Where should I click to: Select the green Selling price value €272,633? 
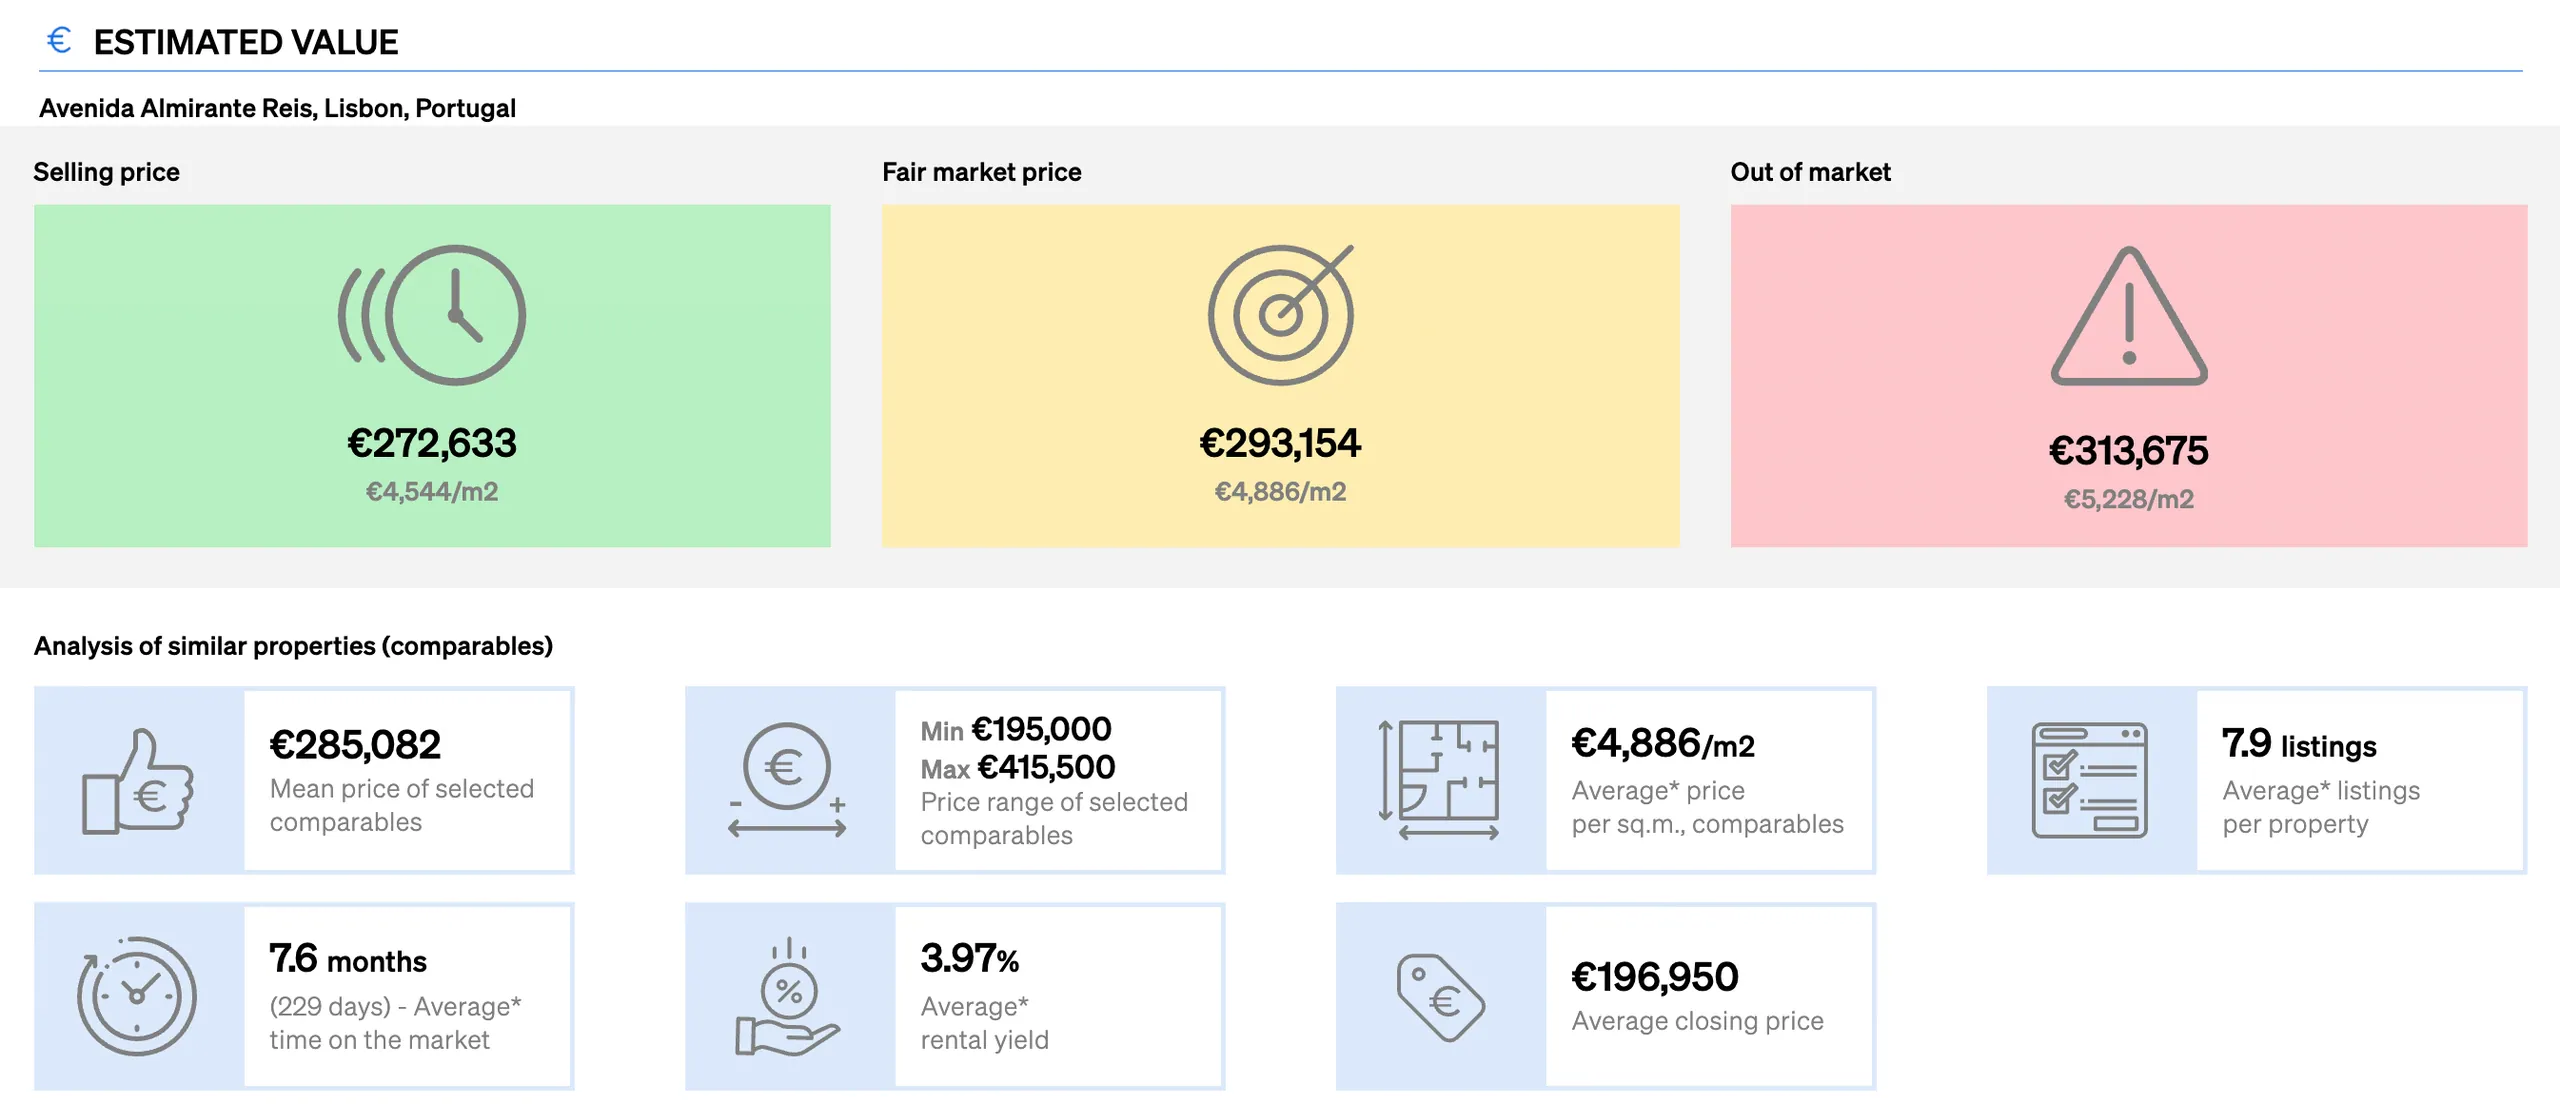point(432,443)
